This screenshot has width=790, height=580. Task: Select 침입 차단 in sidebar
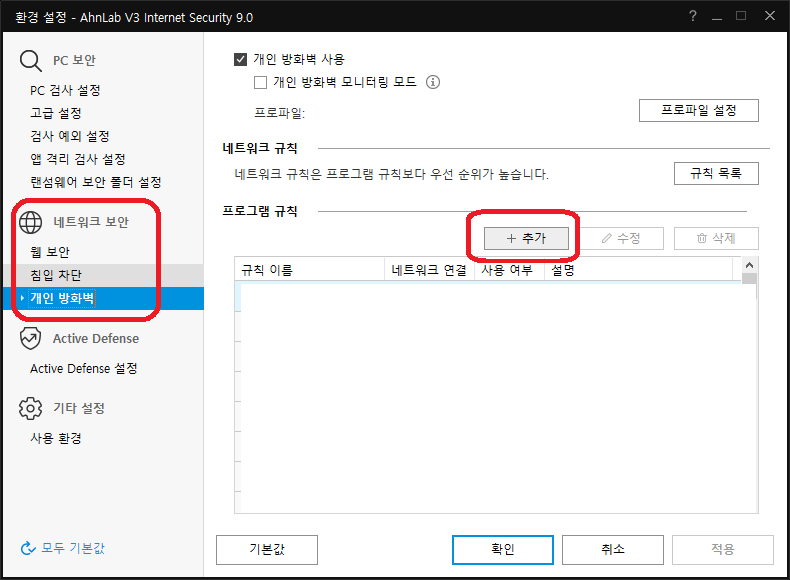[103, 275]
